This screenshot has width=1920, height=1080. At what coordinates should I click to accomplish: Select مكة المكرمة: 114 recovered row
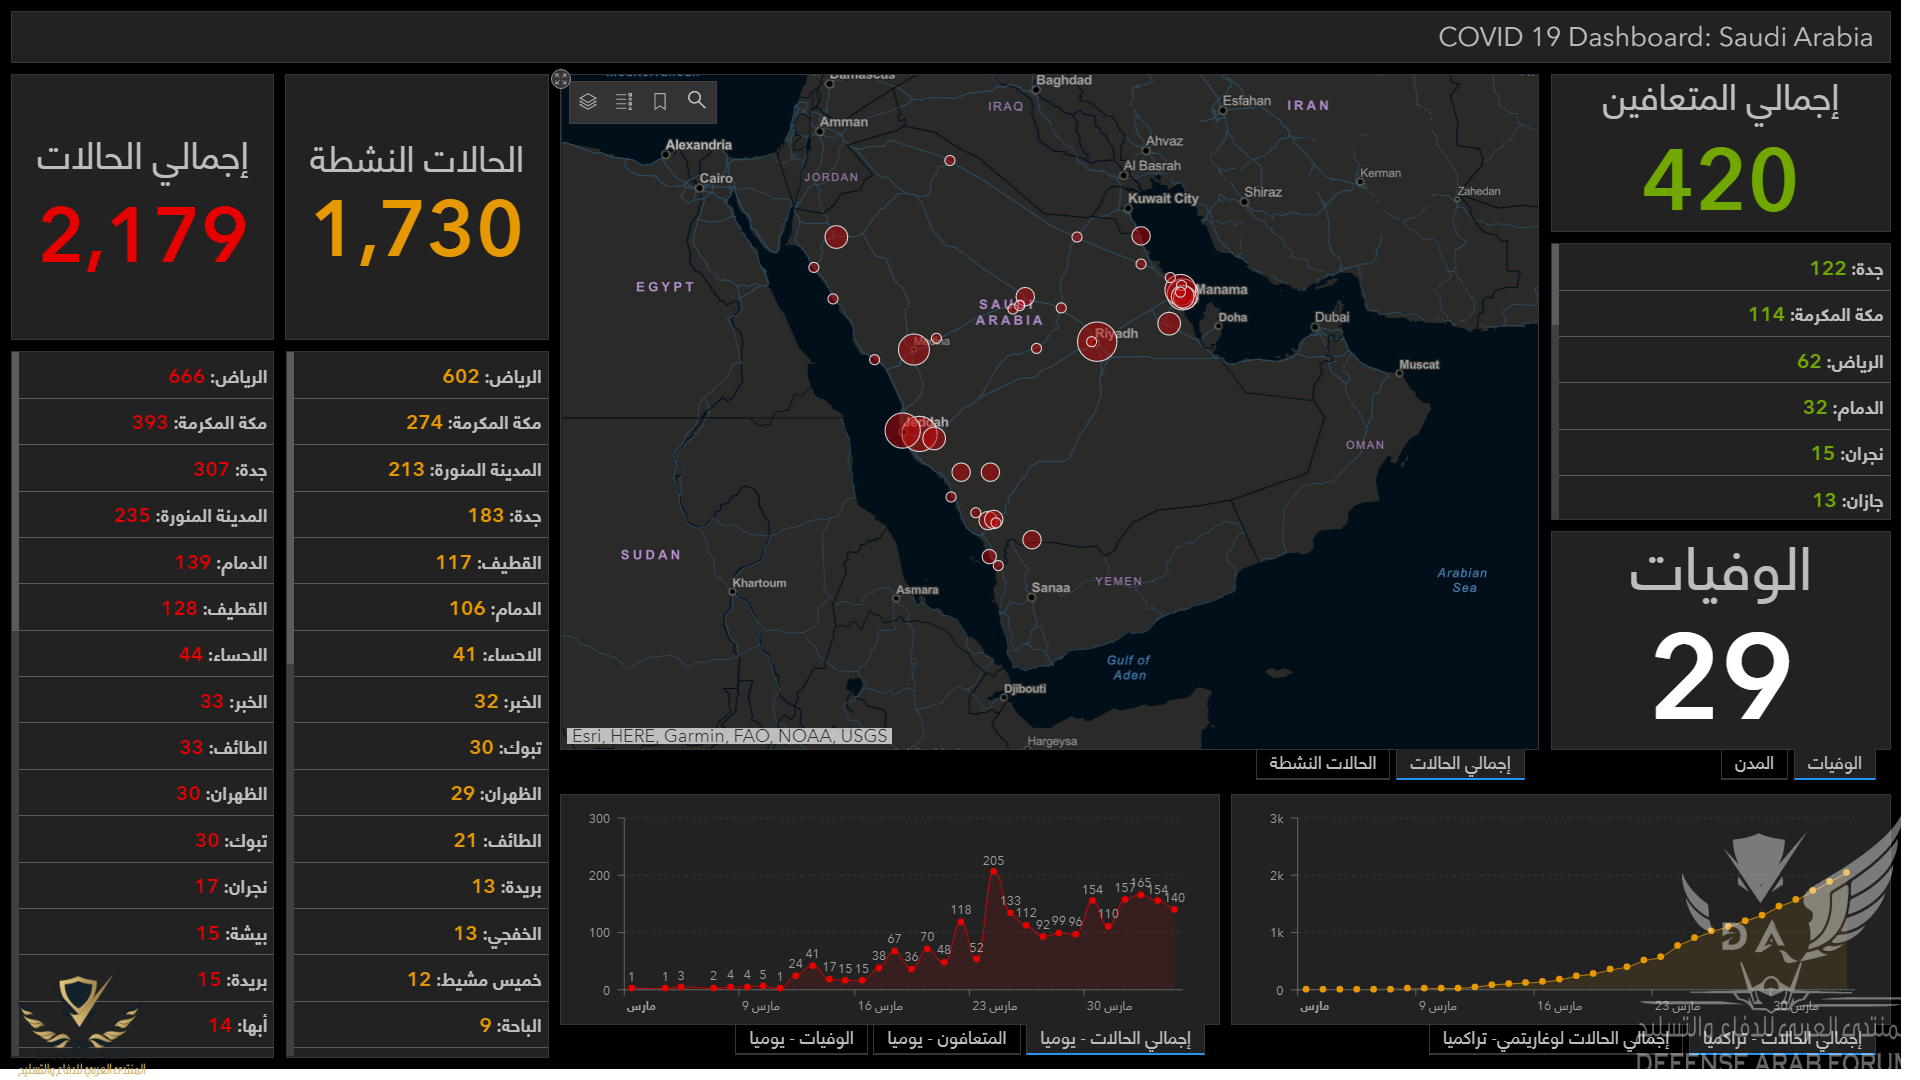pyautogui.click(x=1724, y=315)
